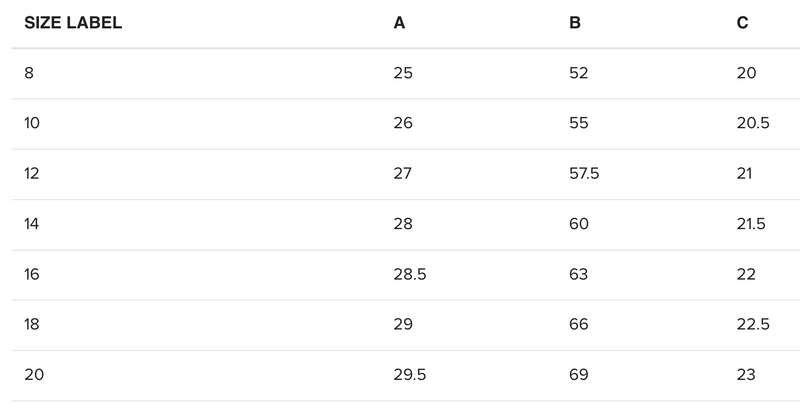Click the size label 12 cell
Image resolution: width=800 pixels, height=412 pixels.
(32, 174)
